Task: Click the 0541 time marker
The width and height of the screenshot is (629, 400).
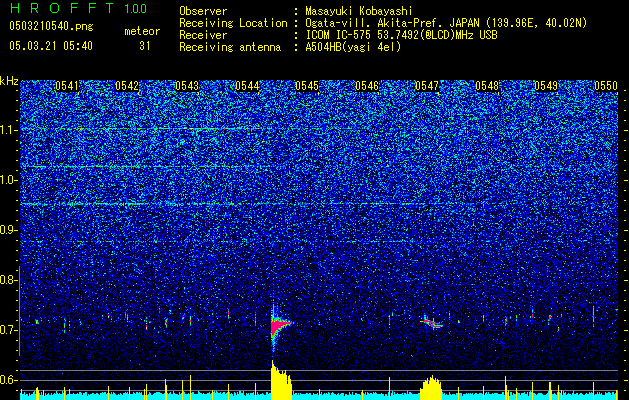Action: (67, 86)
